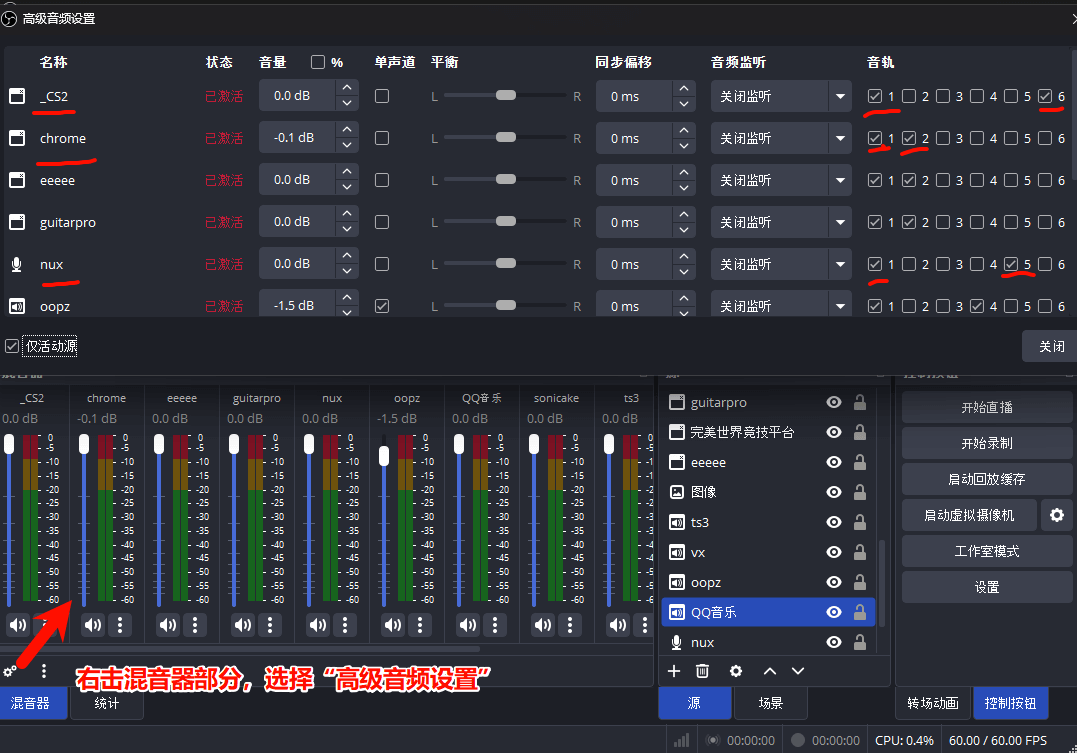Screen dimensions: 1077x753
Task: Hide the nux source in list
Action: [x=834, y=642]
